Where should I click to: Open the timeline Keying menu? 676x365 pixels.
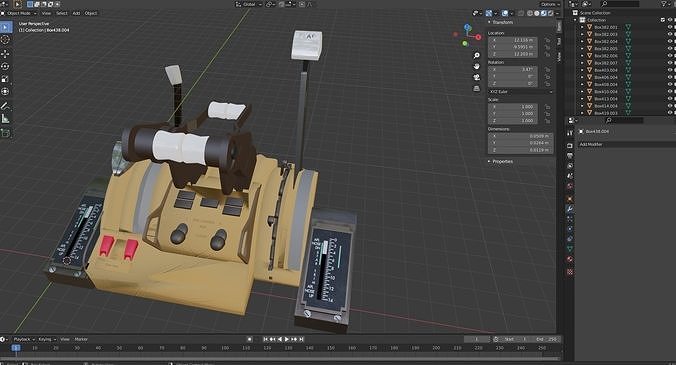coord(47,339)
